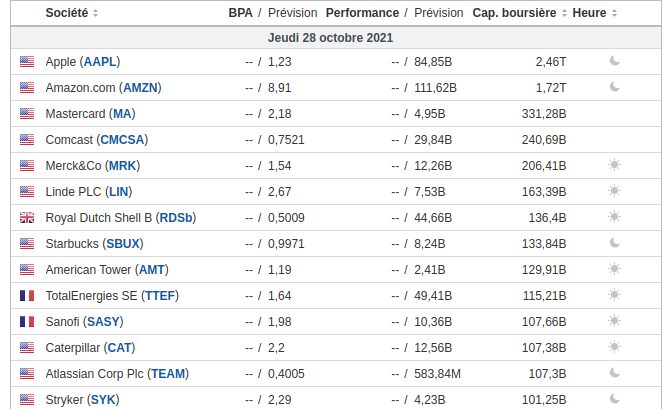Click the Jeudi 28 octobre 2021 date row
The width and height of the screenshot is (671, 409).
tap(330, 37)
